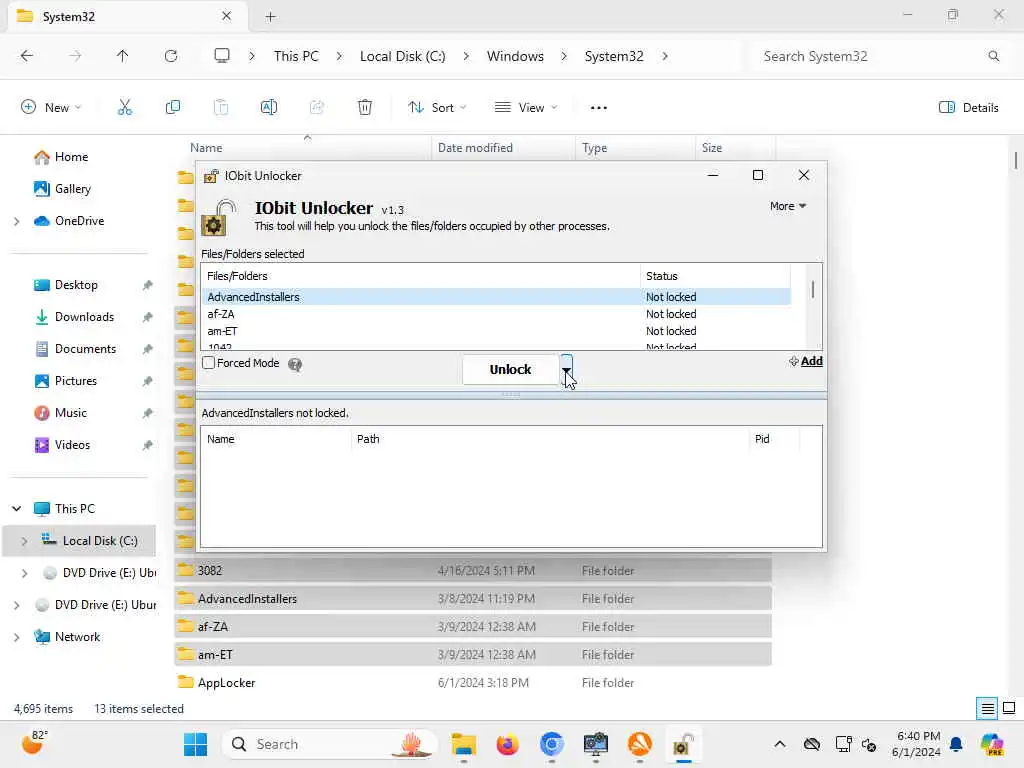Open Documents in quick access
This screenshot has height=768, width=1024.
86,349
